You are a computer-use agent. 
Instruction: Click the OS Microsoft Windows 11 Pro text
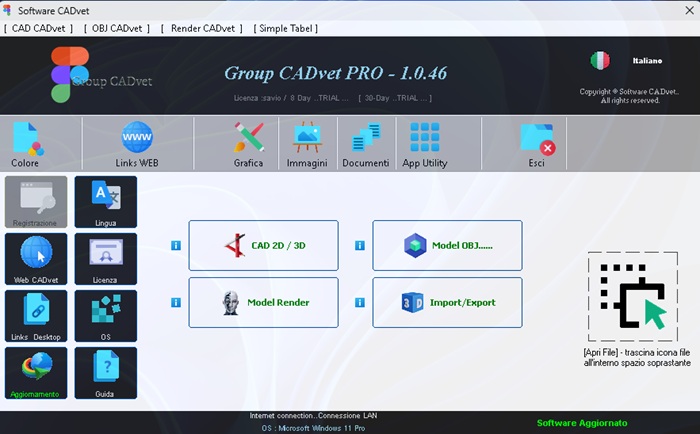pos(313,428)
